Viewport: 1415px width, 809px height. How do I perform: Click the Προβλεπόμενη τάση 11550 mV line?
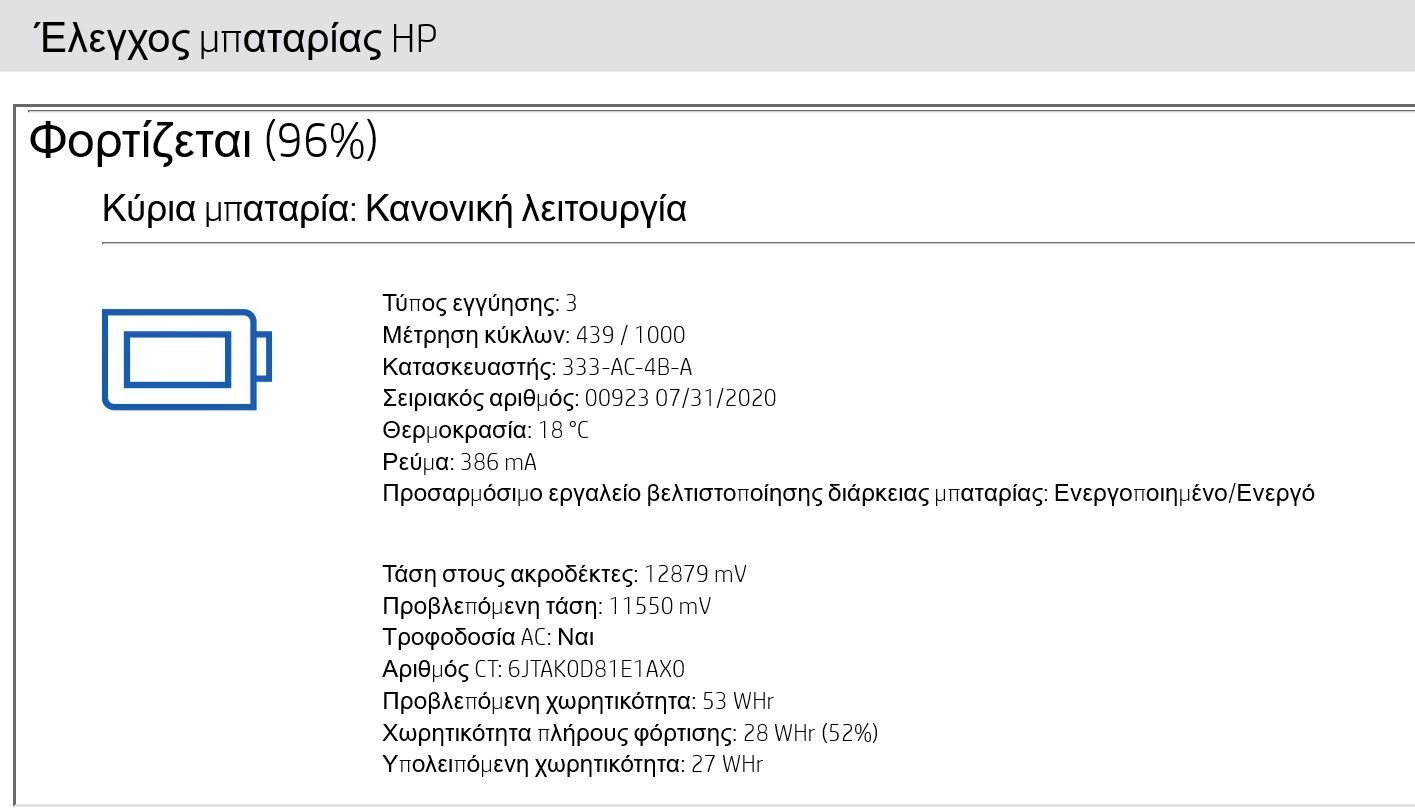click(547, 606)
